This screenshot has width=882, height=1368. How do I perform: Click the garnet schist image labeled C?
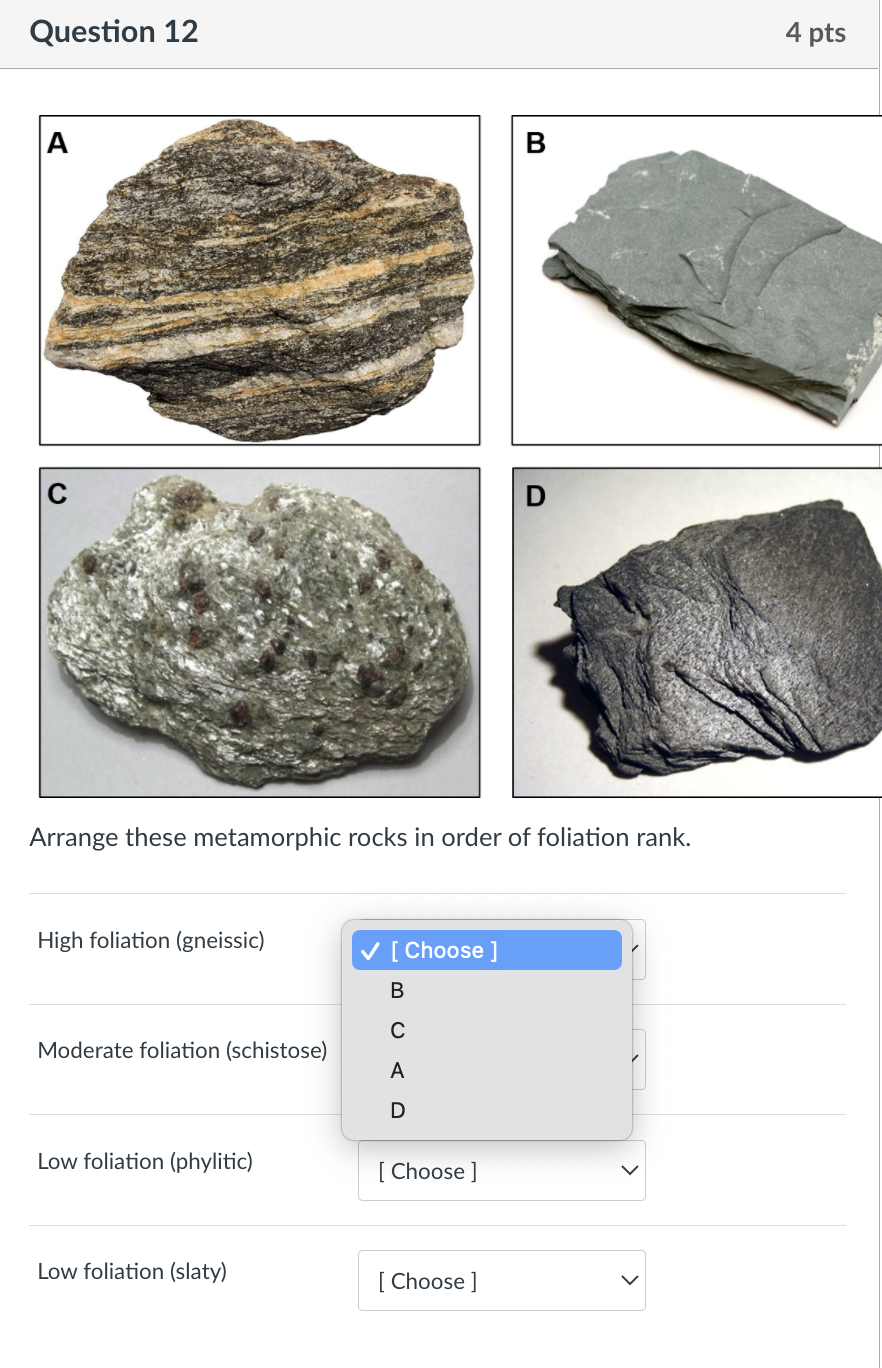[260, 632]
